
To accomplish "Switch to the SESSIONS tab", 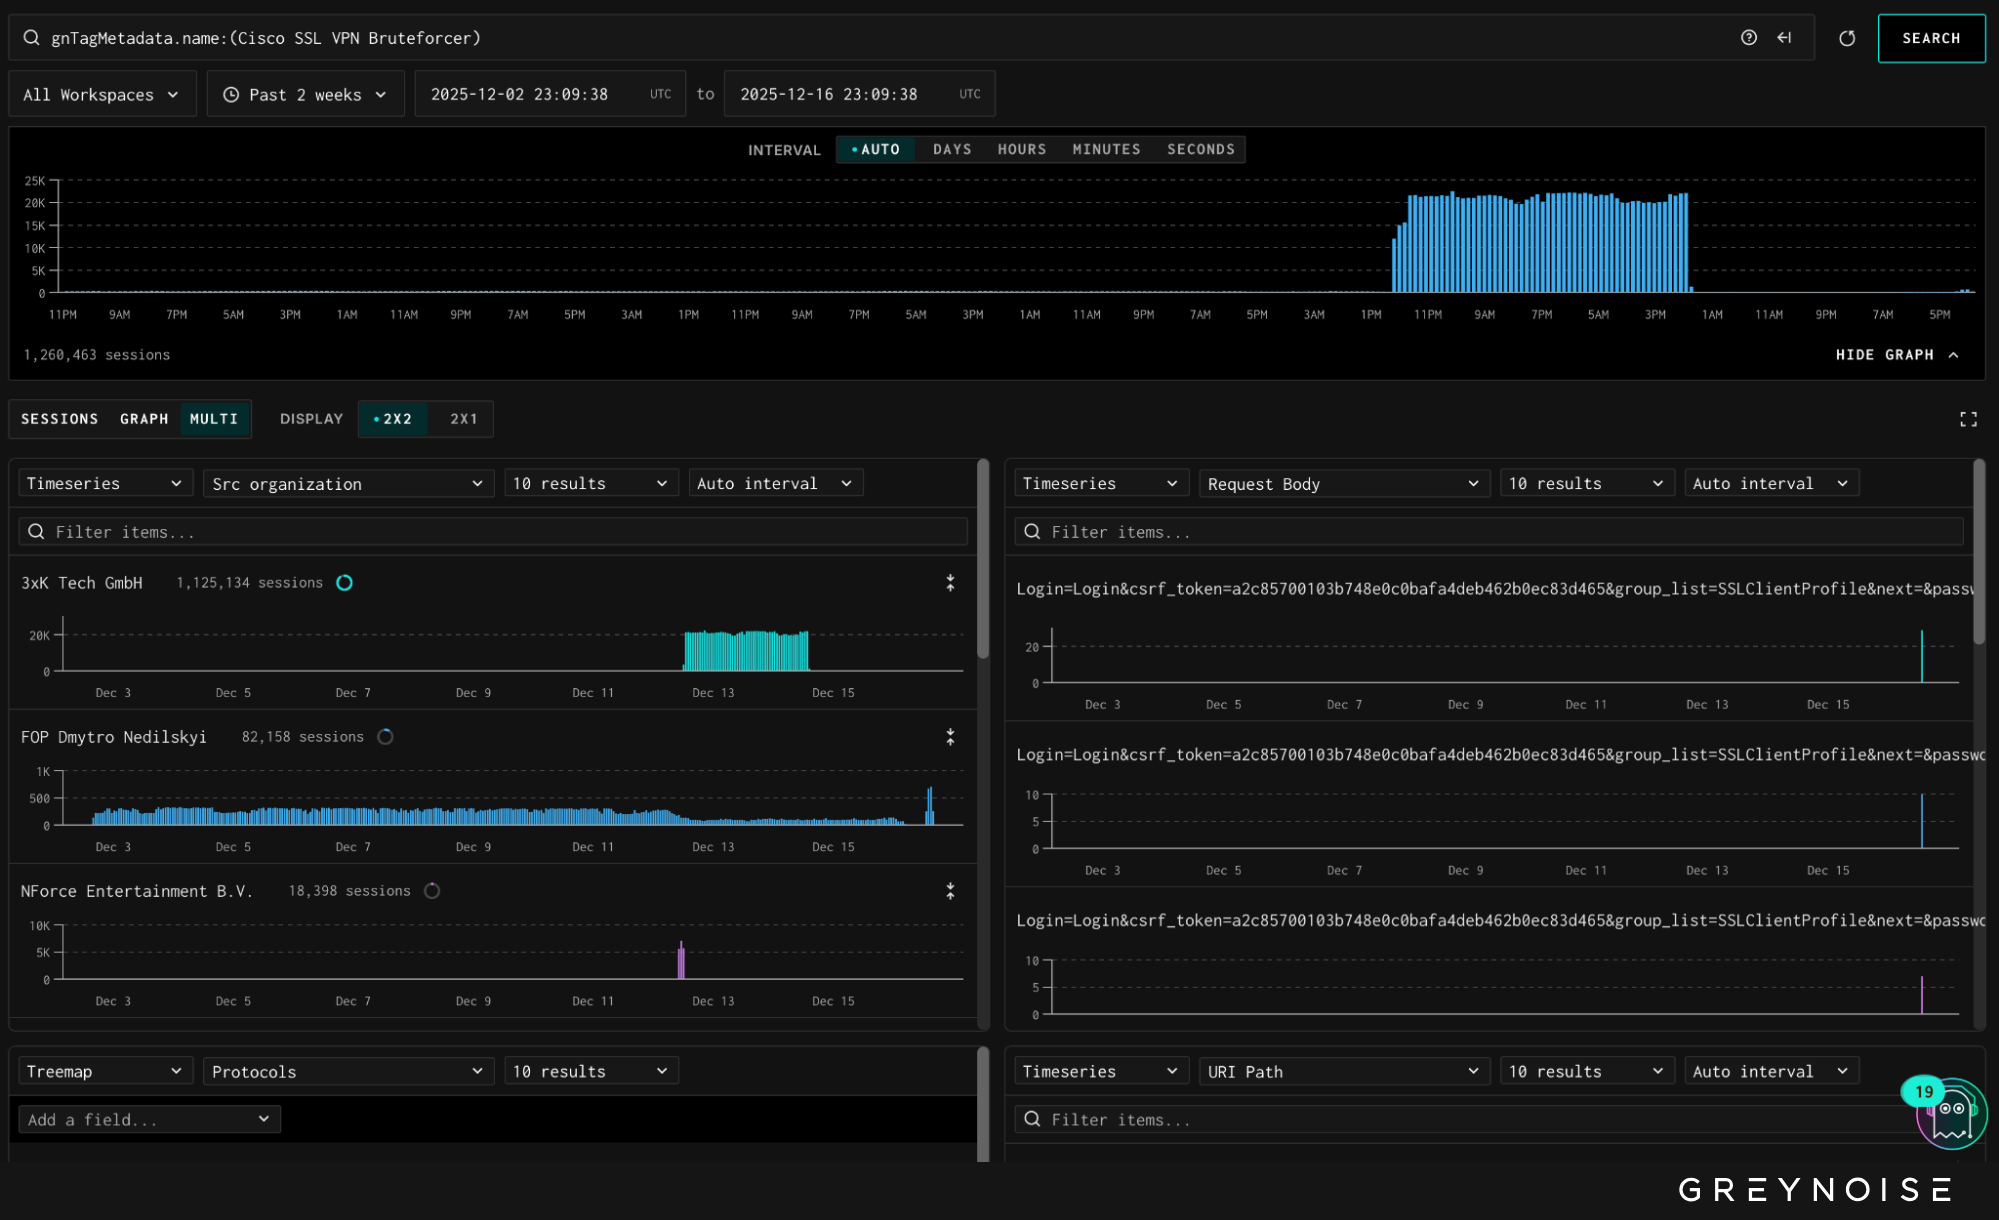I will [x=60, y=419].
